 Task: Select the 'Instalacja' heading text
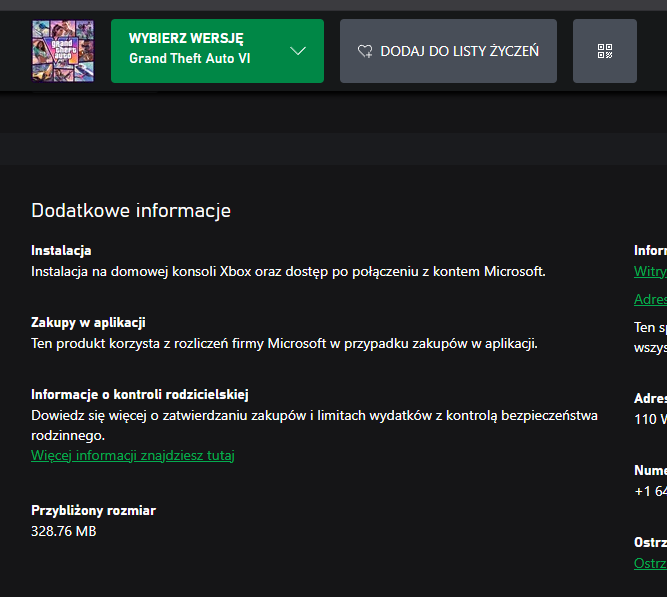click(61, 250)
